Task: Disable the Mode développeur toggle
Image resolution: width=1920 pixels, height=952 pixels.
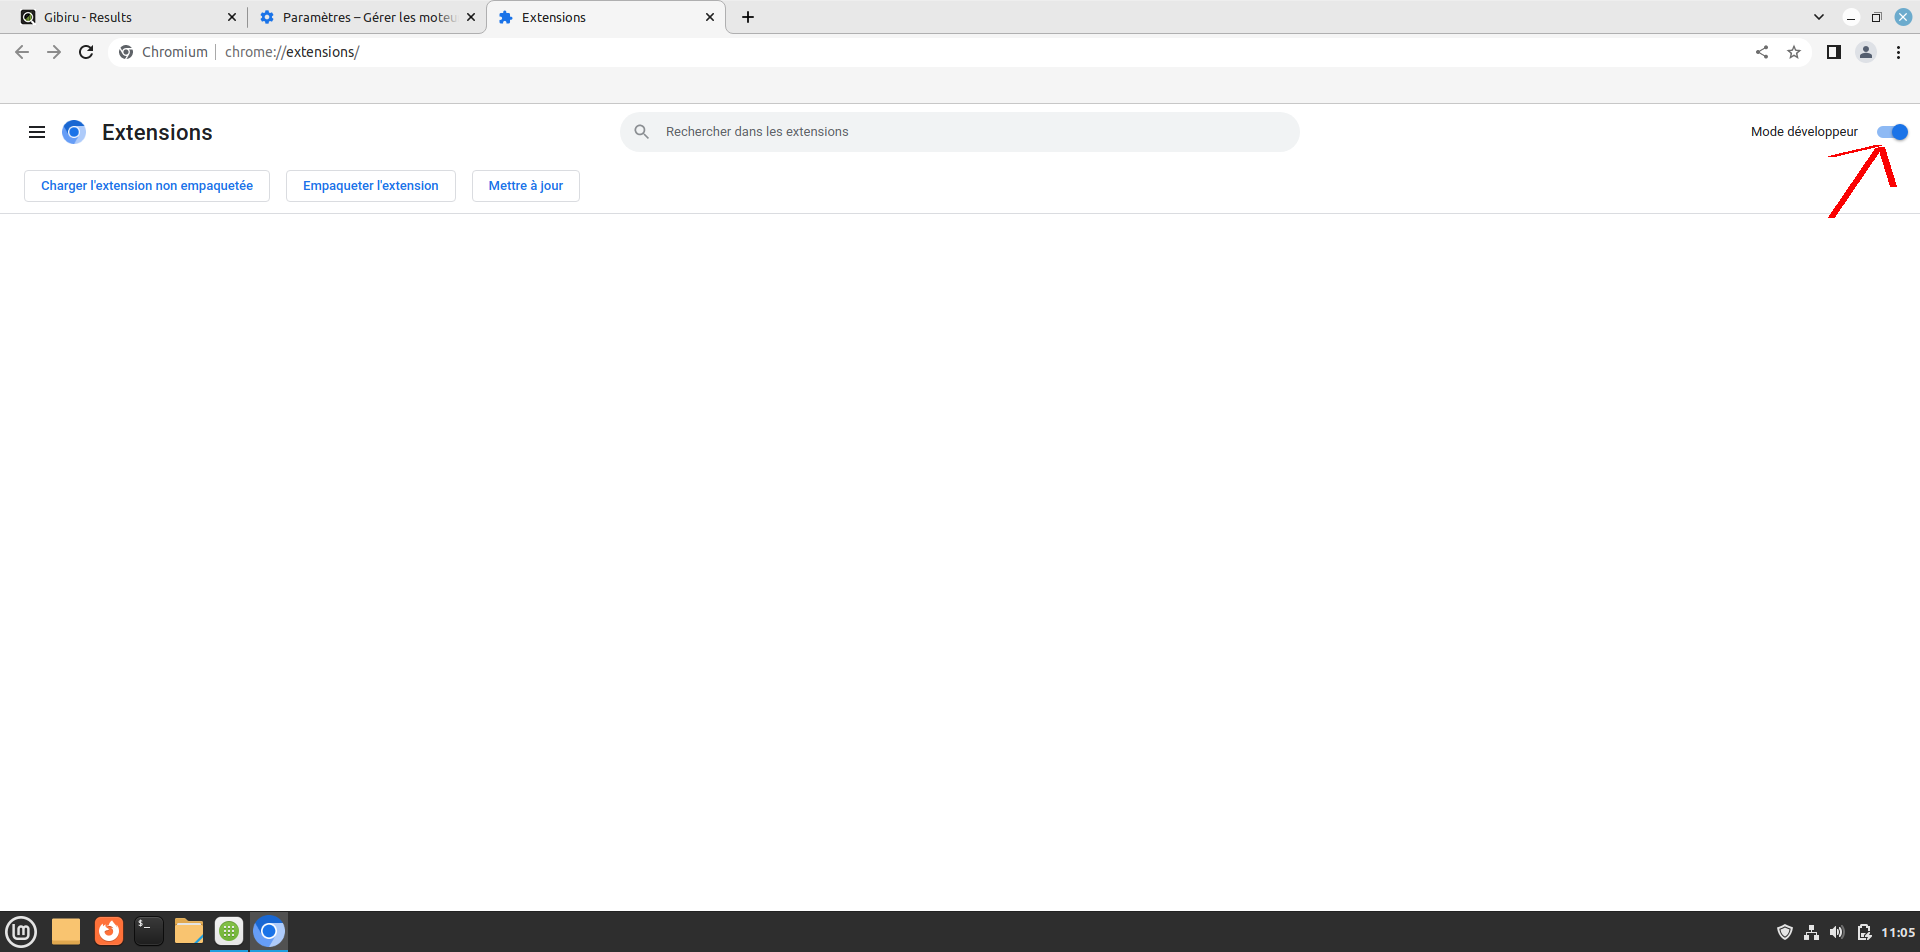Action: 1892,132
